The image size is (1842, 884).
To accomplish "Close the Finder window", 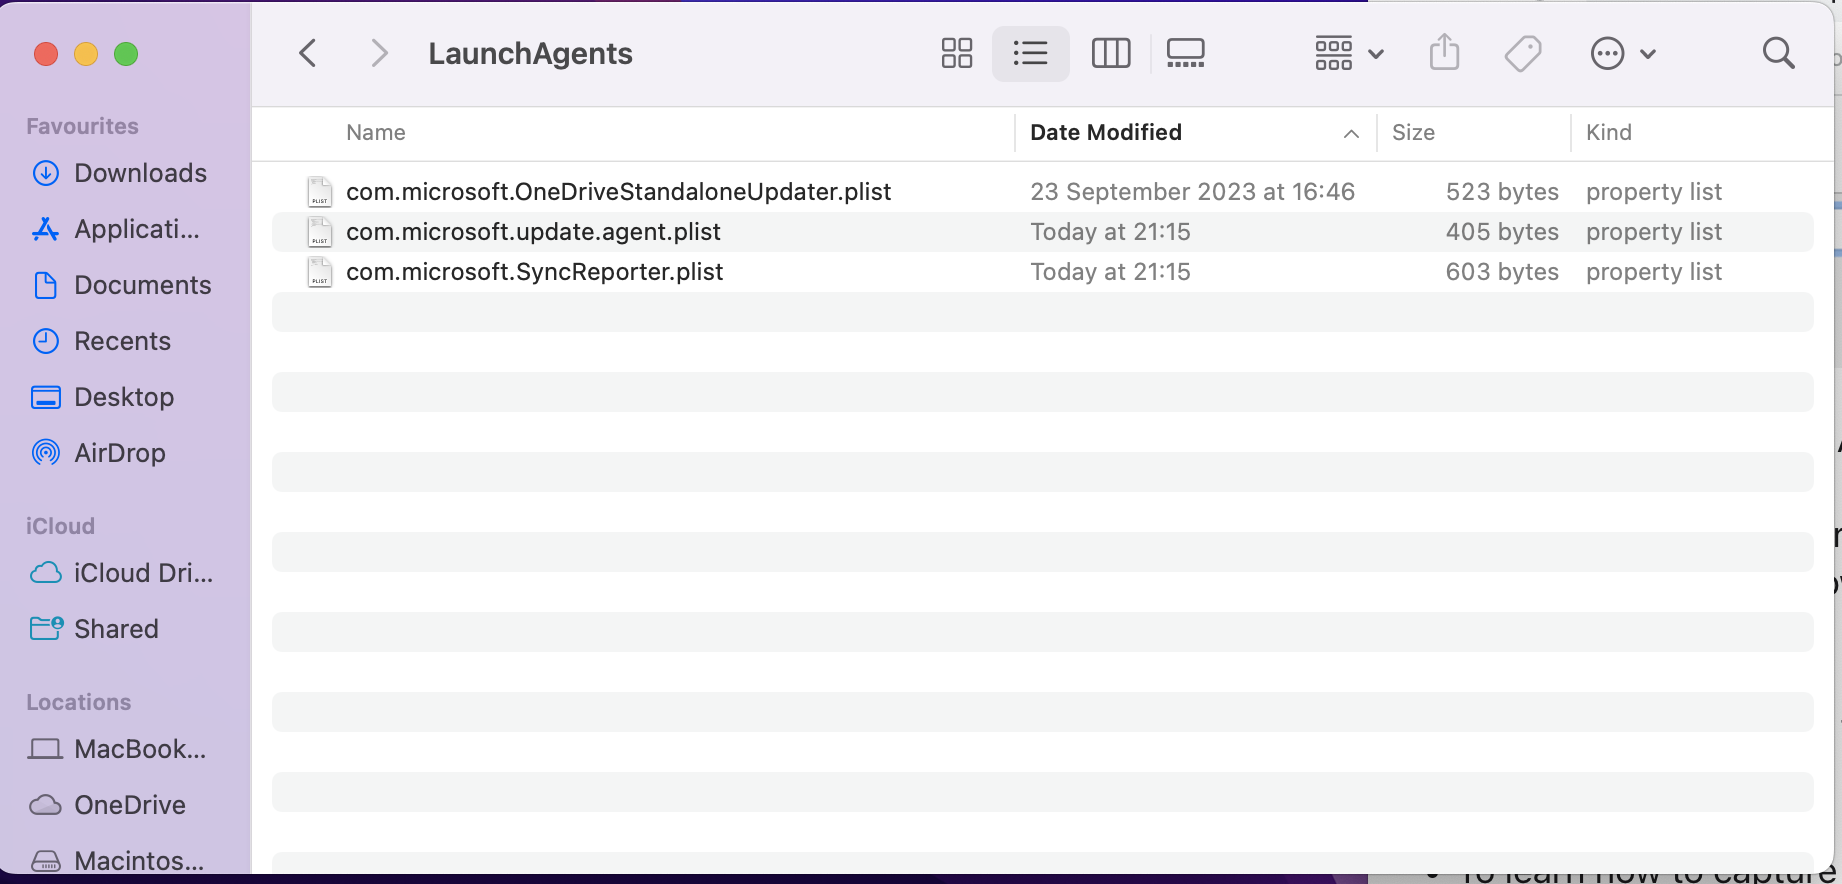I will click(x=46, y=54).
